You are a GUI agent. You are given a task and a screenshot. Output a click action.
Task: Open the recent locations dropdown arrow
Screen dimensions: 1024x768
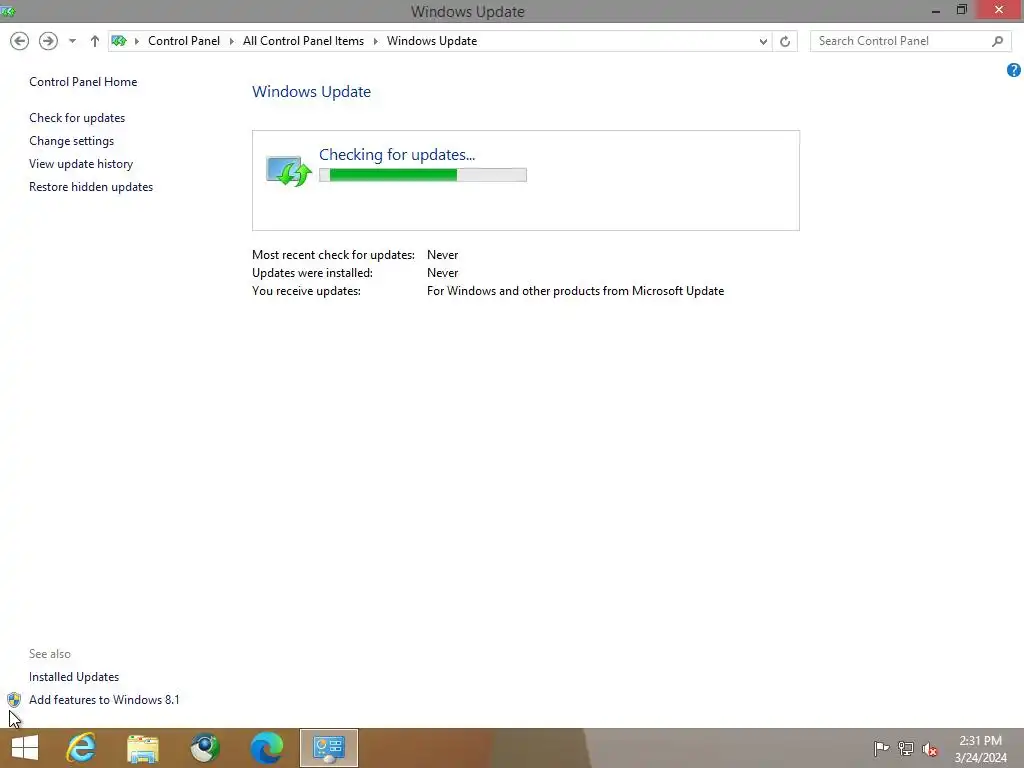click(72, 41)
